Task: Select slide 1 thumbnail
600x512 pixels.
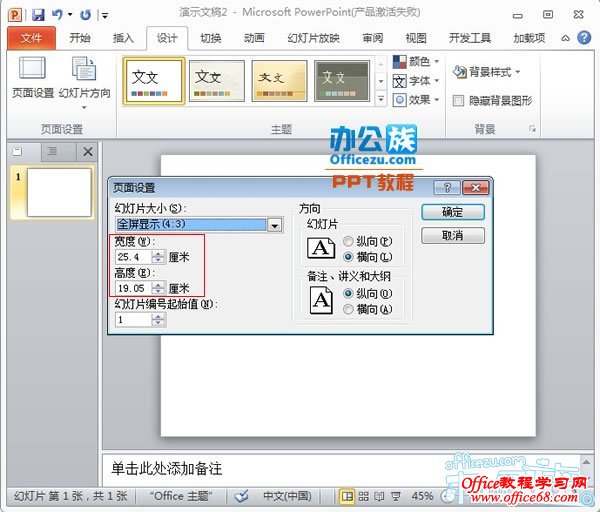Action: point(59,192)
